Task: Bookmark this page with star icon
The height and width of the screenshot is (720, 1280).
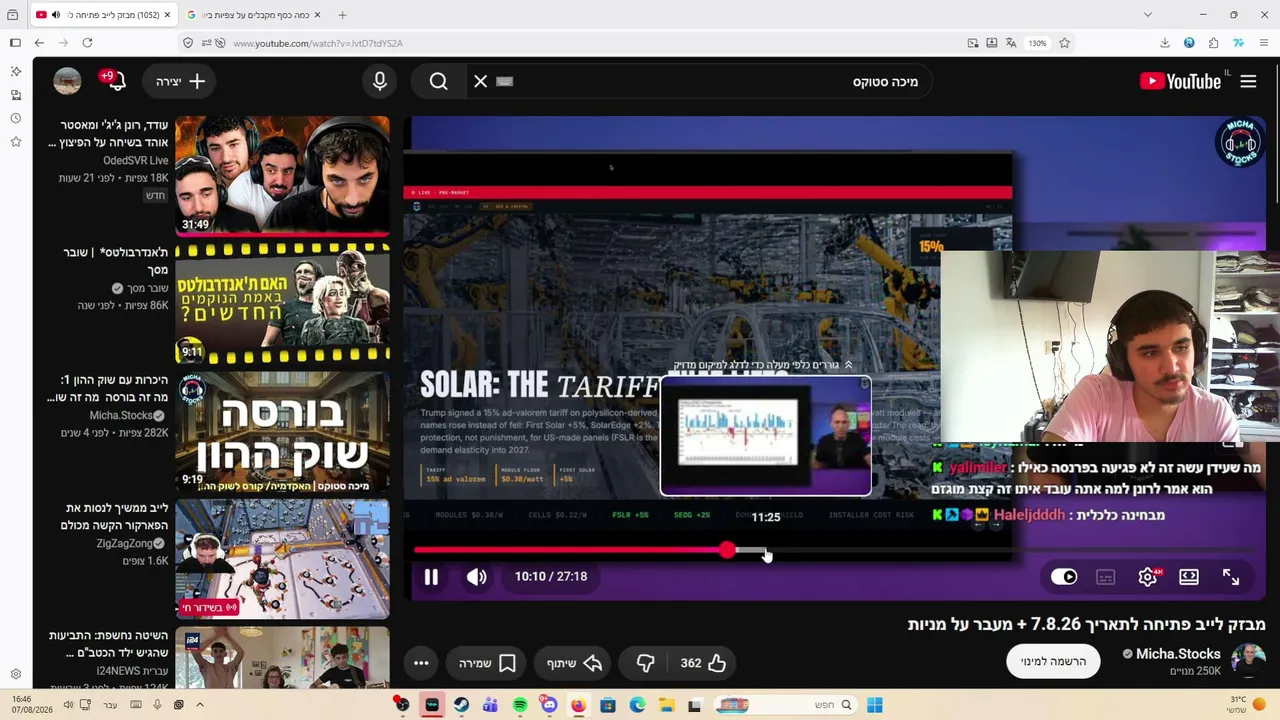Action: point(1065,43)
